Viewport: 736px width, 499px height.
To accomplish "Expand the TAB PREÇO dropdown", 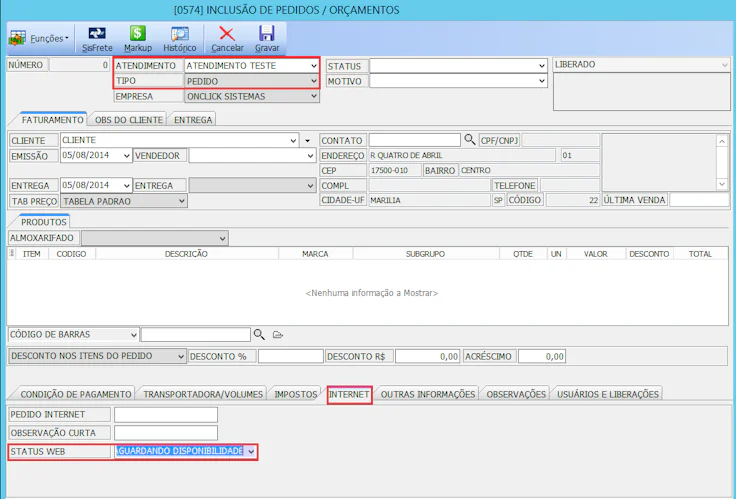I will pyautogui.click(x=182, y=201).
